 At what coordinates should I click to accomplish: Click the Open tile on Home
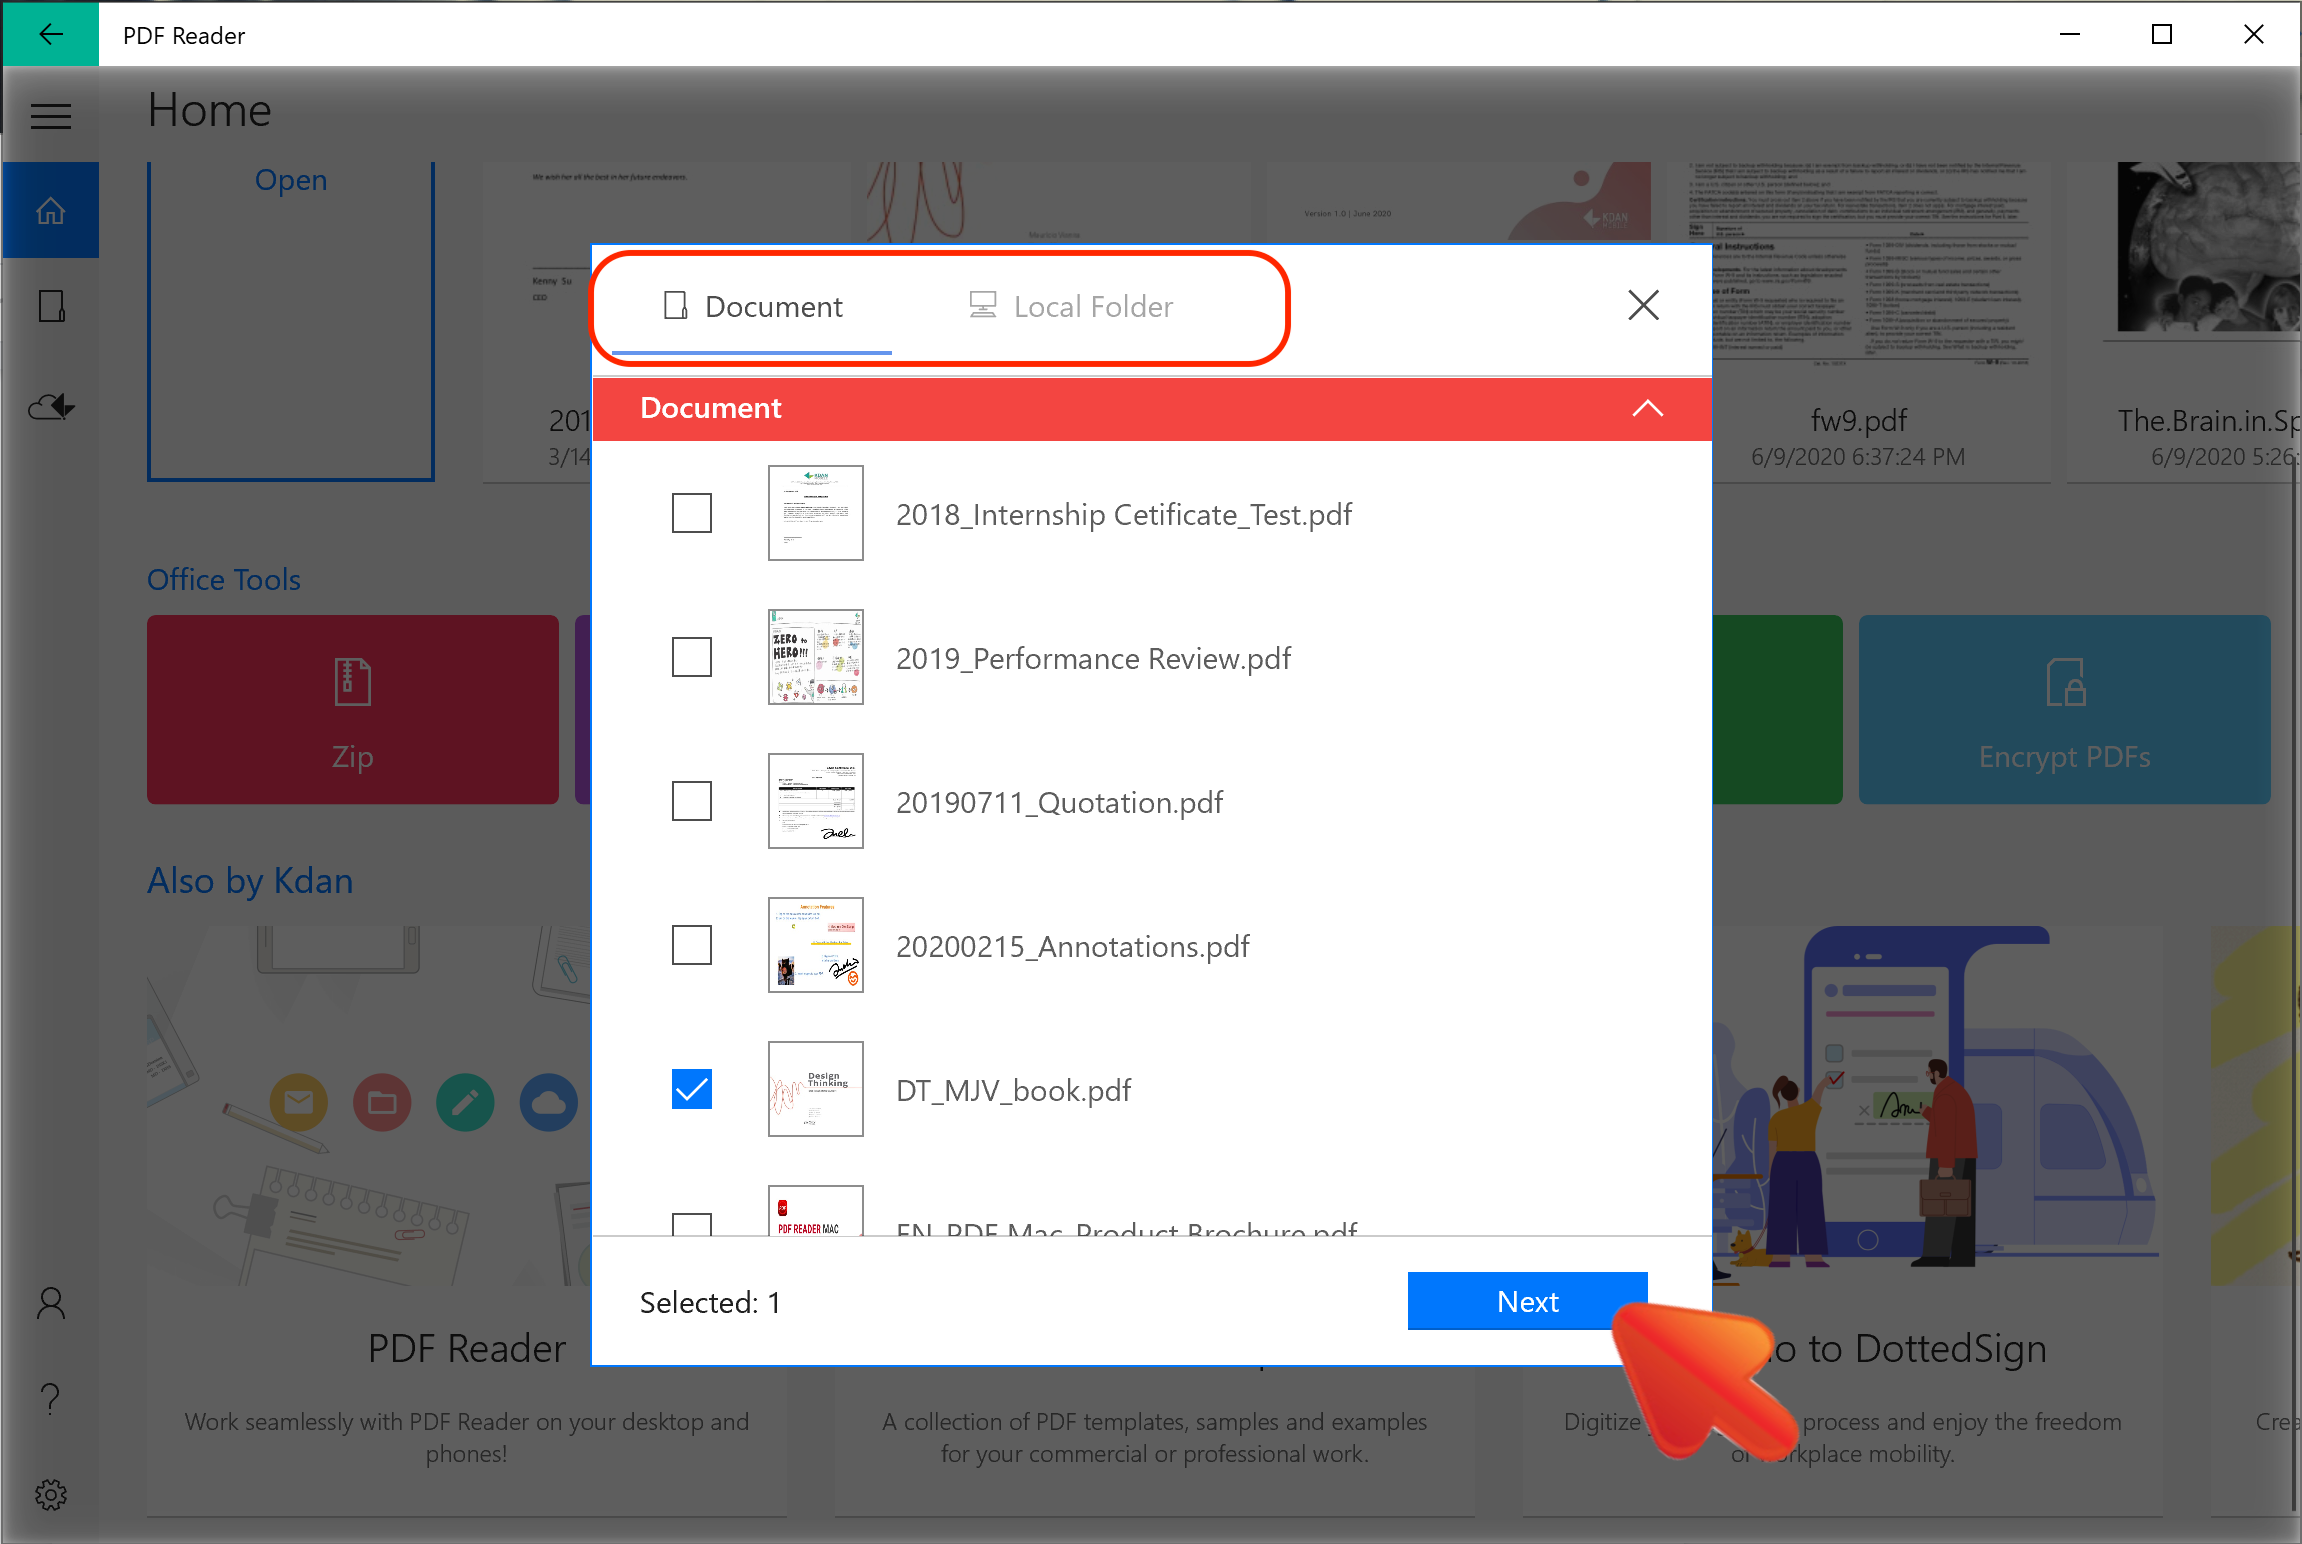pos(291,320)
